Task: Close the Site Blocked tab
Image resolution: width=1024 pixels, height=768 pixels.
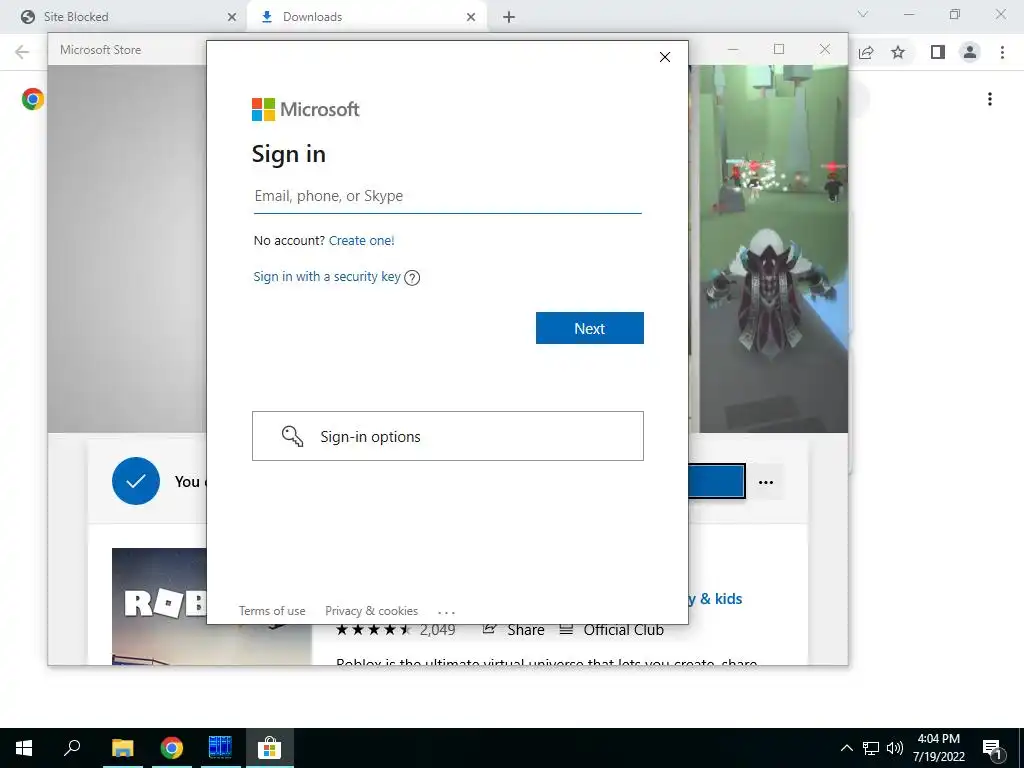Action: pyautogui.click(x=232, y=17)
